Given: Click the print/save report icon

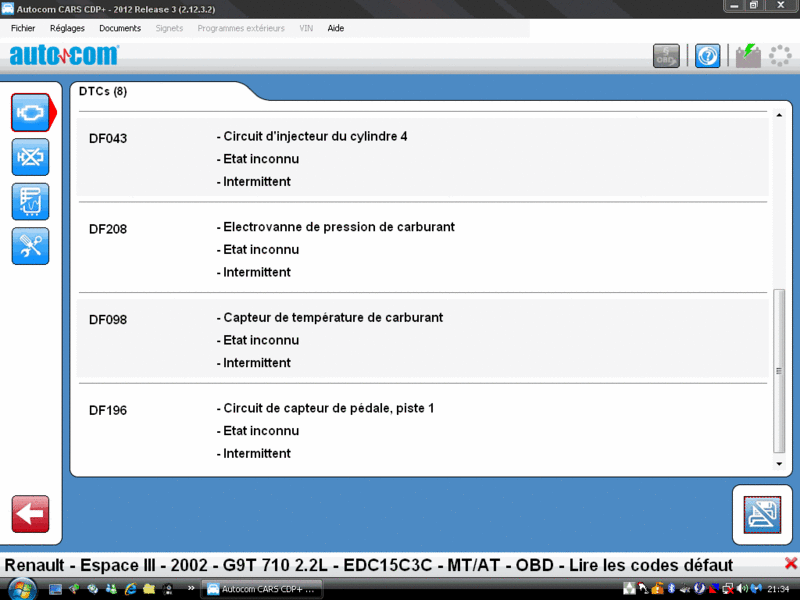Looking at the screenshot, I should pos(762,515).
